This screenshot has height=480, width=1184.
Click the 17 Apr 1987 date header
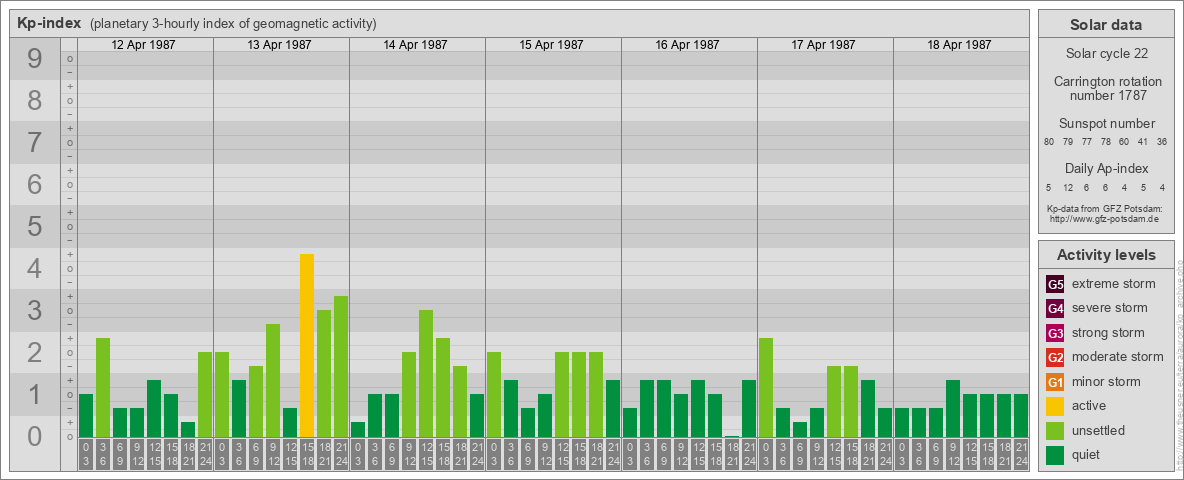(x=823, y=45)
